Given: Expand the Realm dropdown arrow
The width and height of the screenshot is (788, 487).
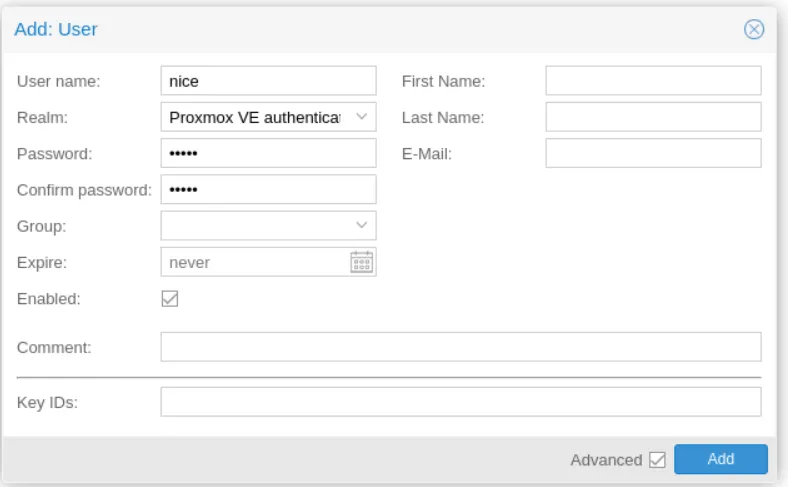Looking at the screenshot, I should tap(361, 117).
